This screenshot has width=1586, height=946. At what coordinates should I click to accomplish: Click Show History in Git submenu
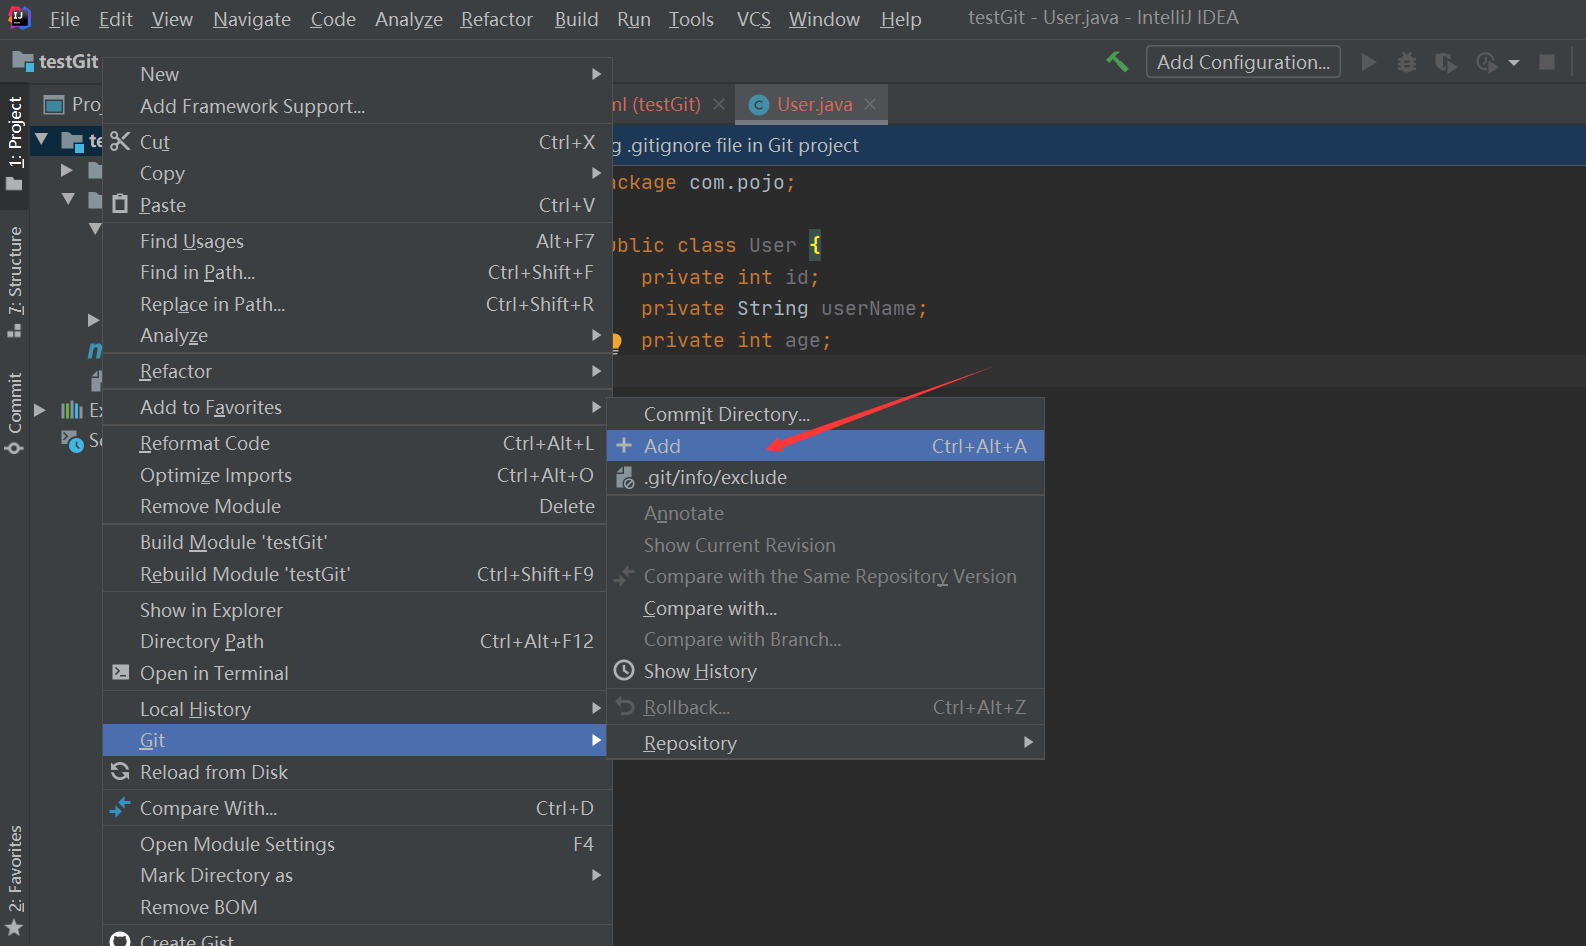tap(826, 671)
